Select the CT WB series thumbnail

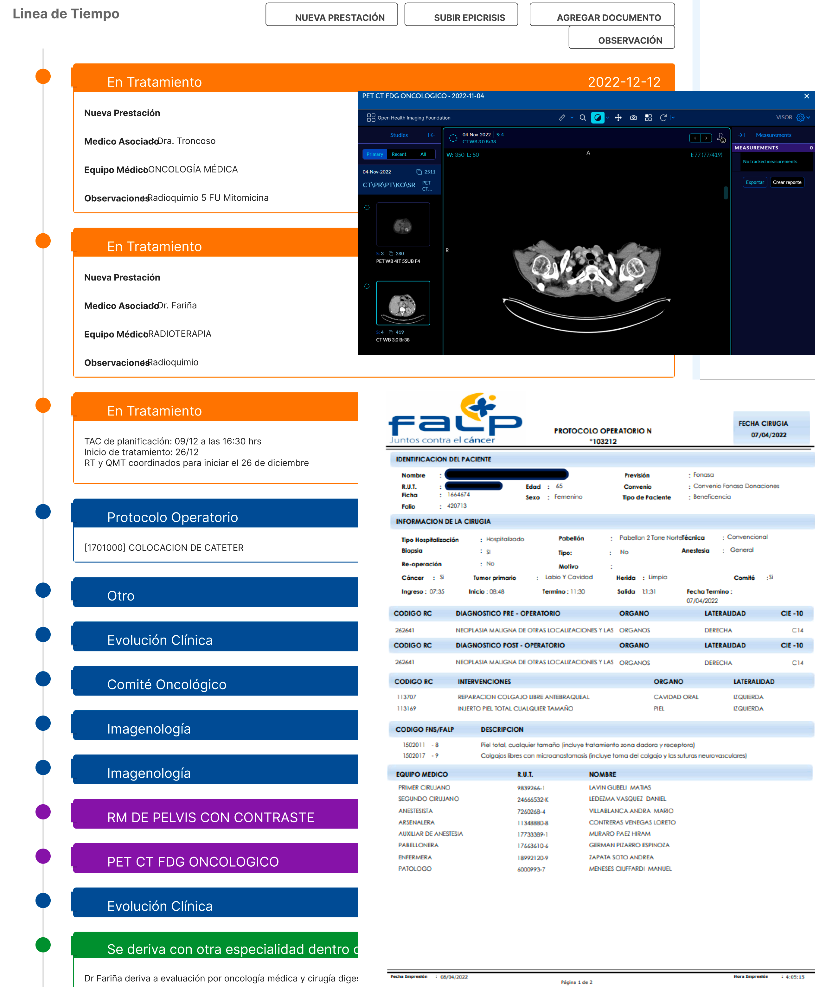click(403, 305)
